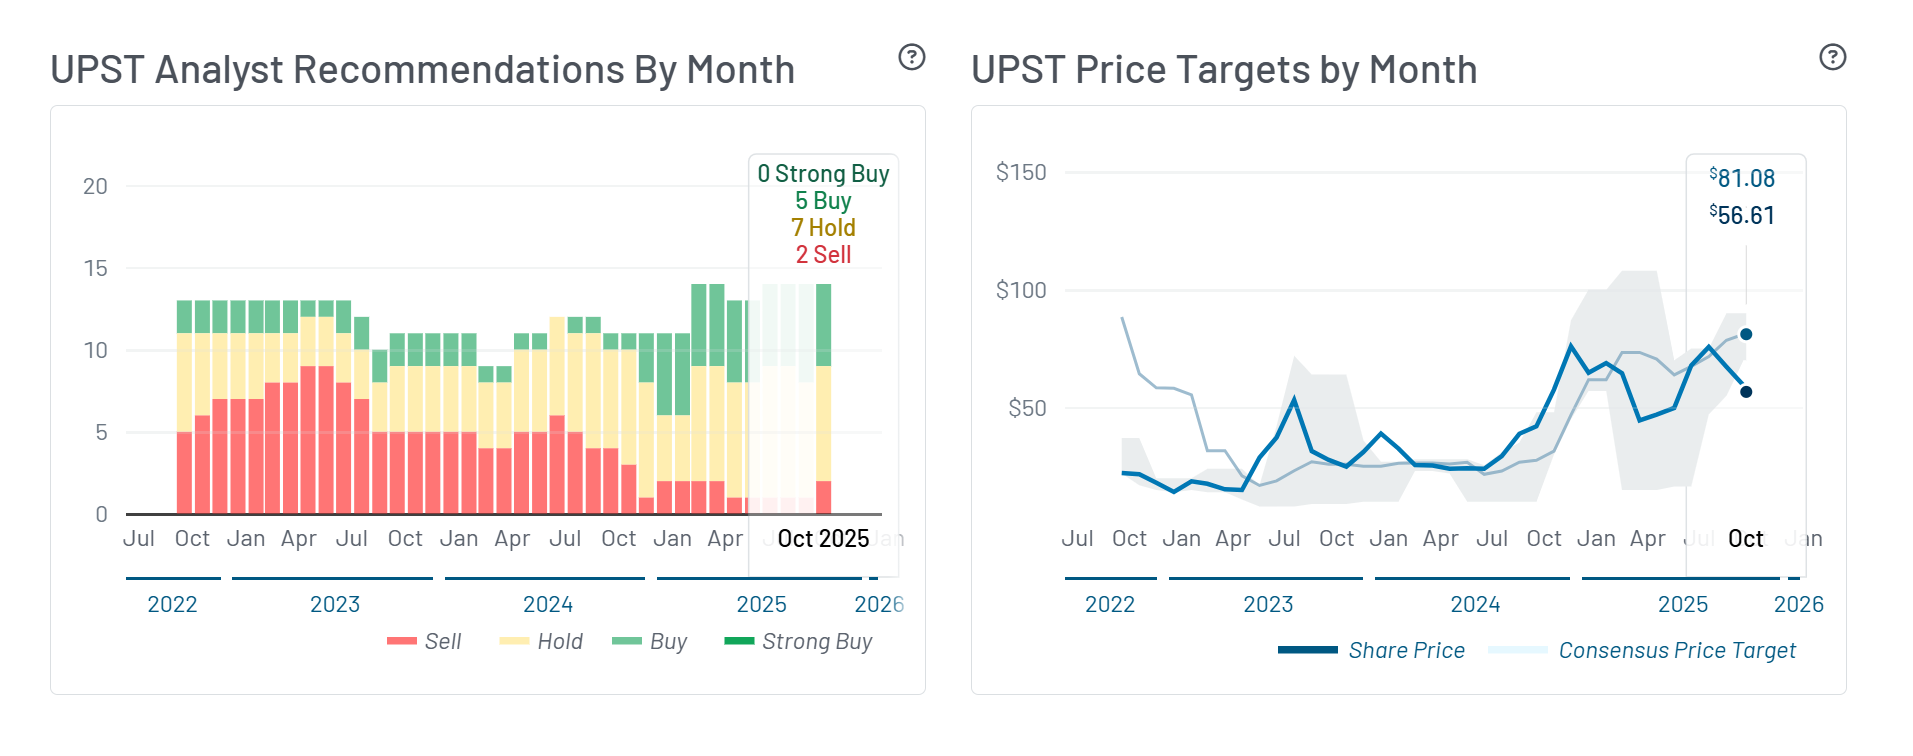Image resolution: width=1913 pixels, height=756 pixels.
Task: Click 2025 under the price targets chart
Action: click(1682, 604)
